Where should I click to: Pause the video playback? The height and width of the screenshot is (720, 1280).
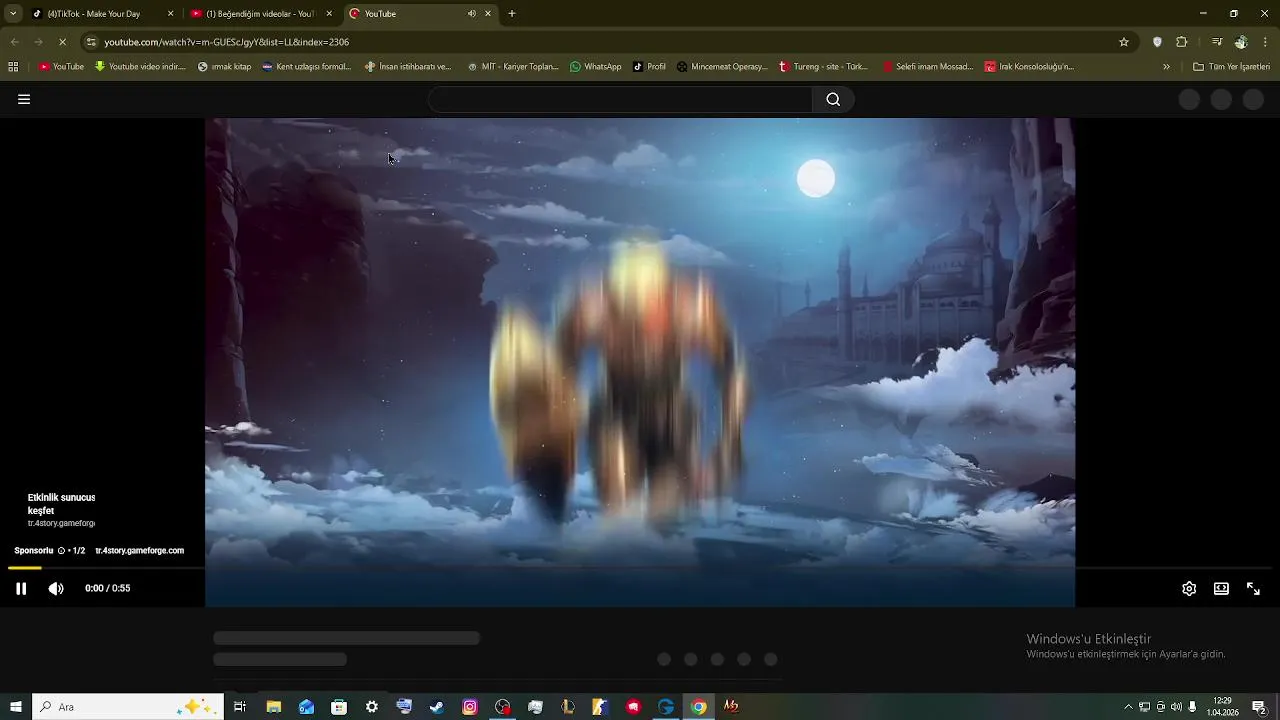point(21,588)
